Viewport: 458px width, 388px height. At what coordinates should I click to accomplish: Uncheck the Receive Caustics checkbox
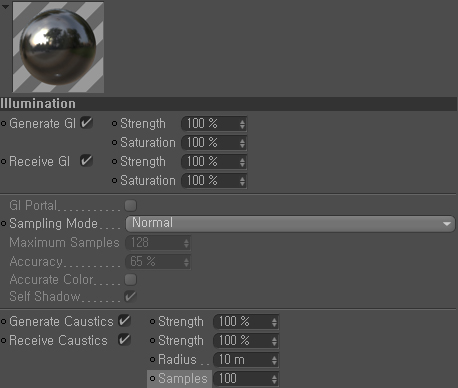coord(124,340)
